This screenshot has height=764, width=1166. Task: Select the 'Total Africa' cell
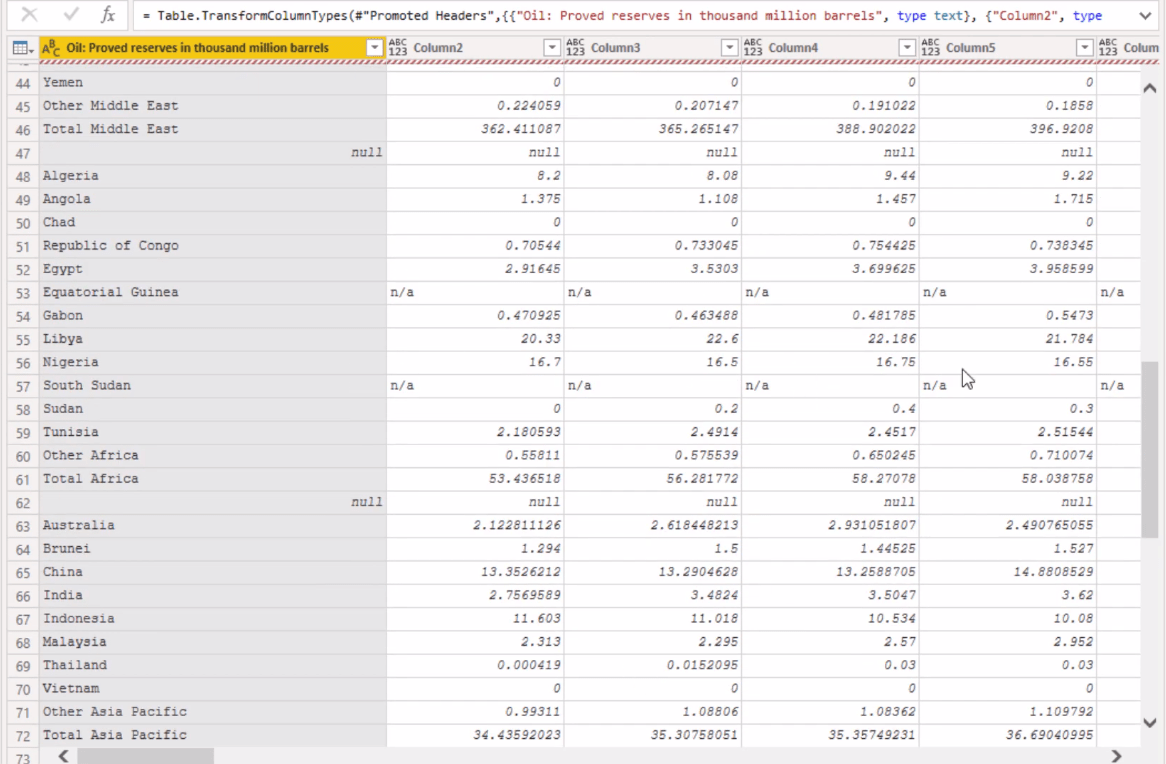(212, 479)
